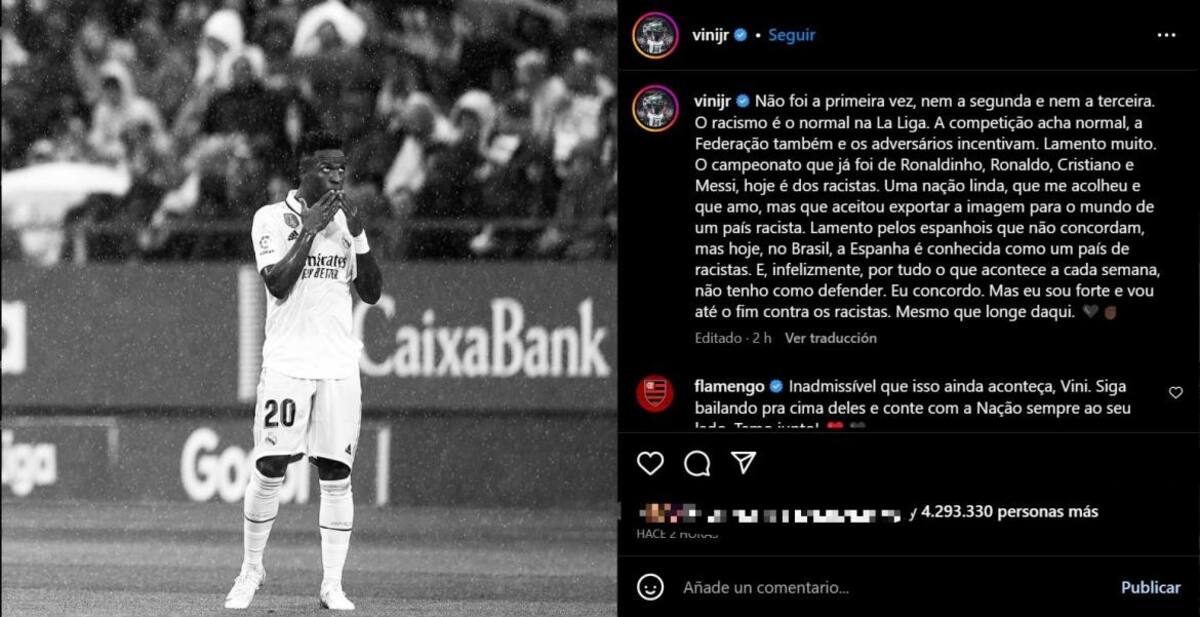Like the post with the heart icon

(x=650, y=463)
